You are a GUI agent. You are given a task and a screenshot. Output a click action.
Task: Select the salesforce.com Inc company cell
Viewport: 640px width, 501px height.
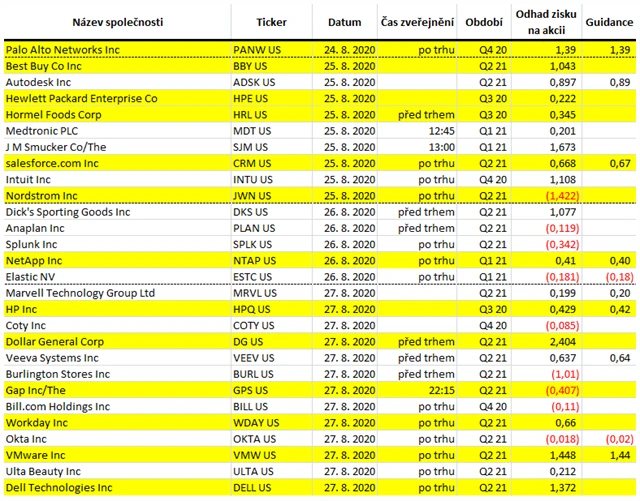tap(118, 163)
